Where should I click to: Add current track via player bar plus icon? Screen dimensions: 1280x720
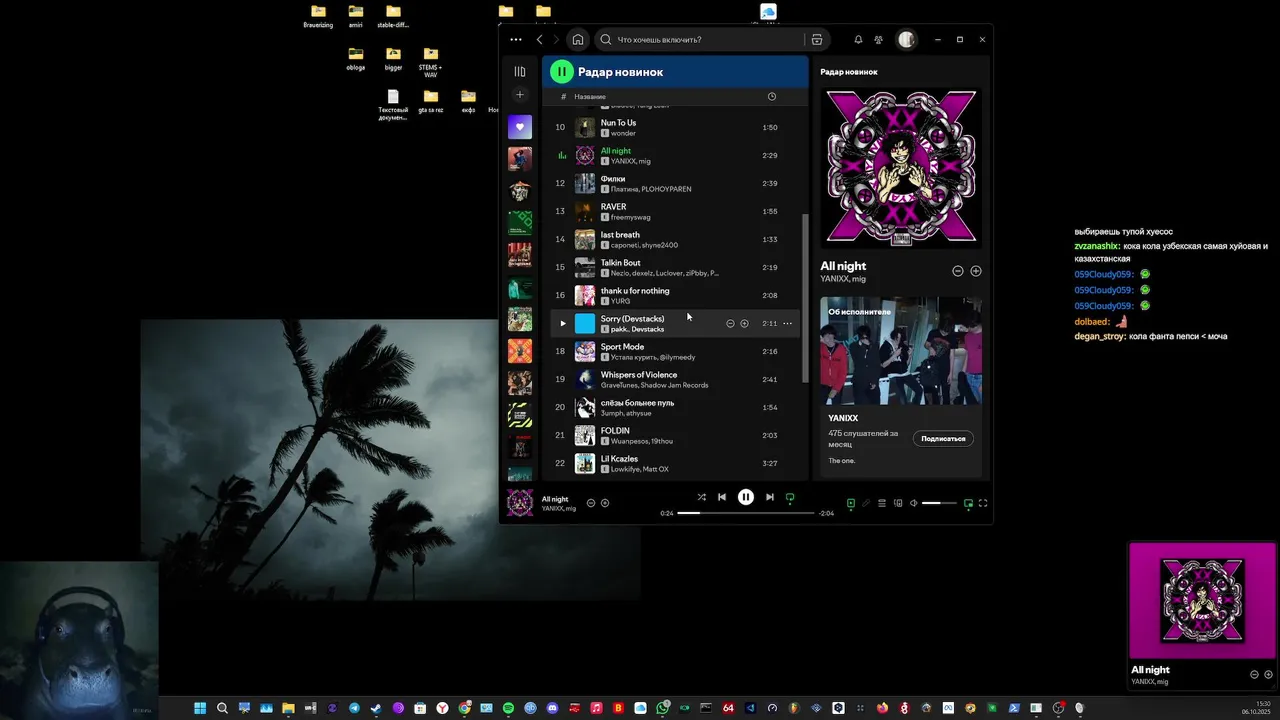click(605, 503)
